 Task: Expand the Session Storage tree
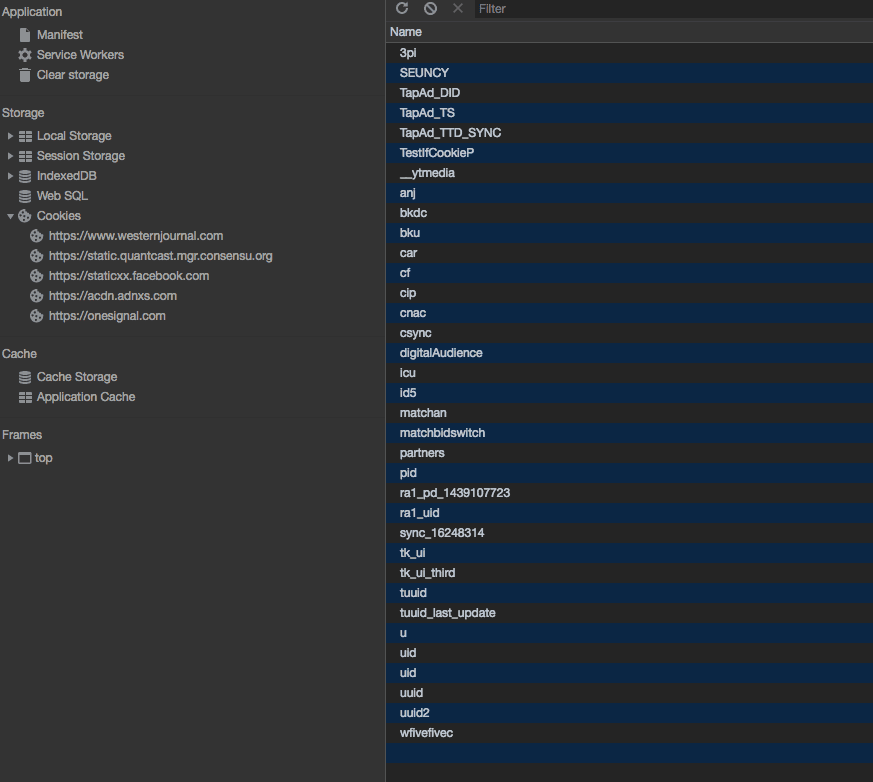tap(10, 156)
